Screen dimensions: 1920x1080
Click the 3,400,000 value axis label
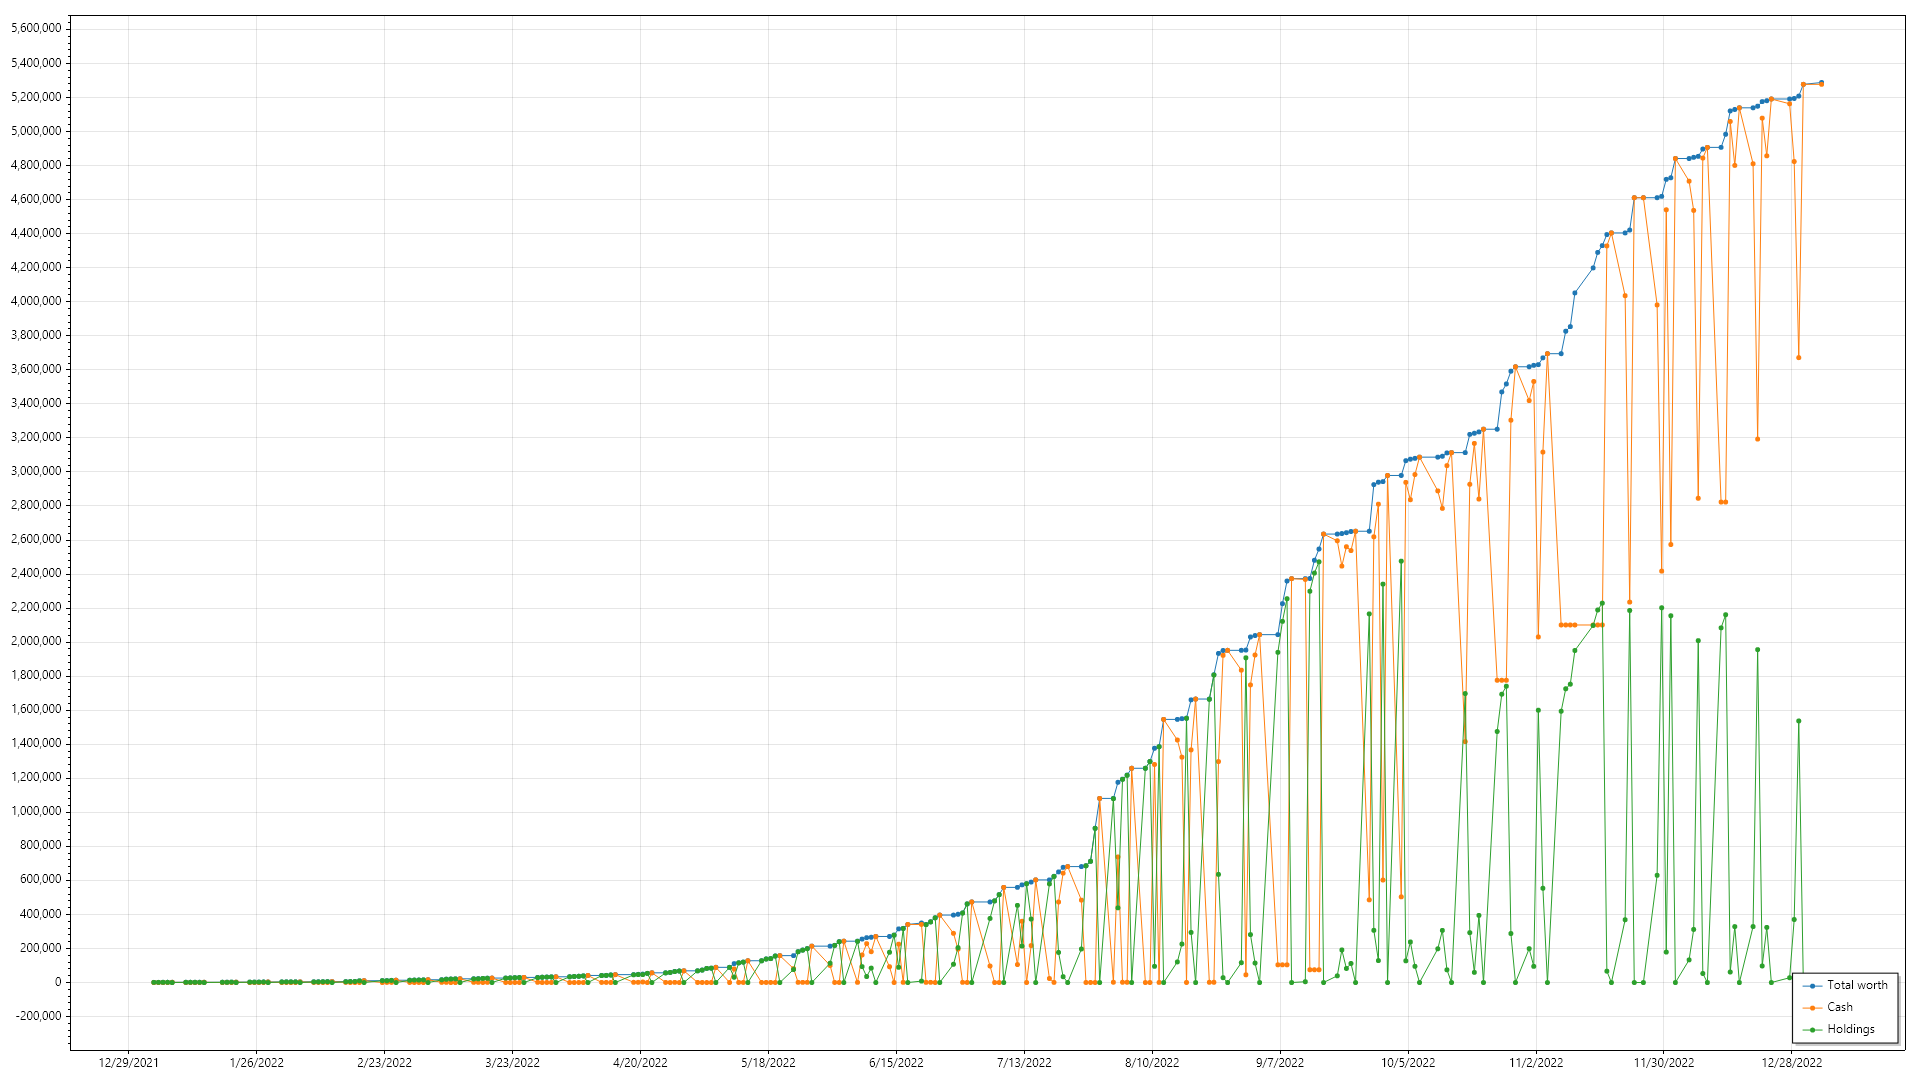point(36,403)
